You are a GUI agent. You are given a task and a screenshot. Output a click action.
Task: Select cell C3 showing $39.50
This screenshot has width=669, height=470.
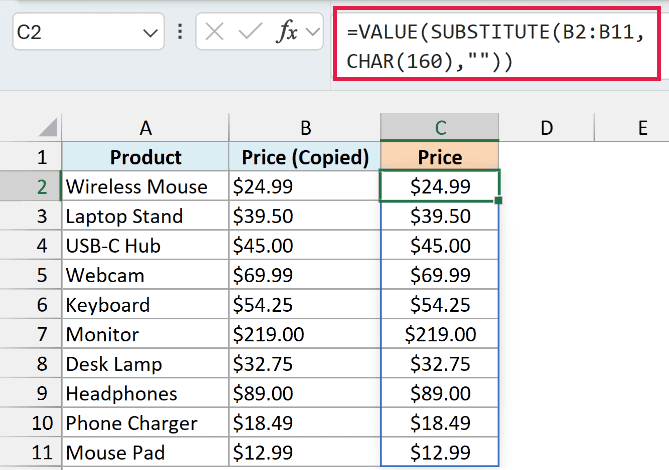tap(439, 216)
